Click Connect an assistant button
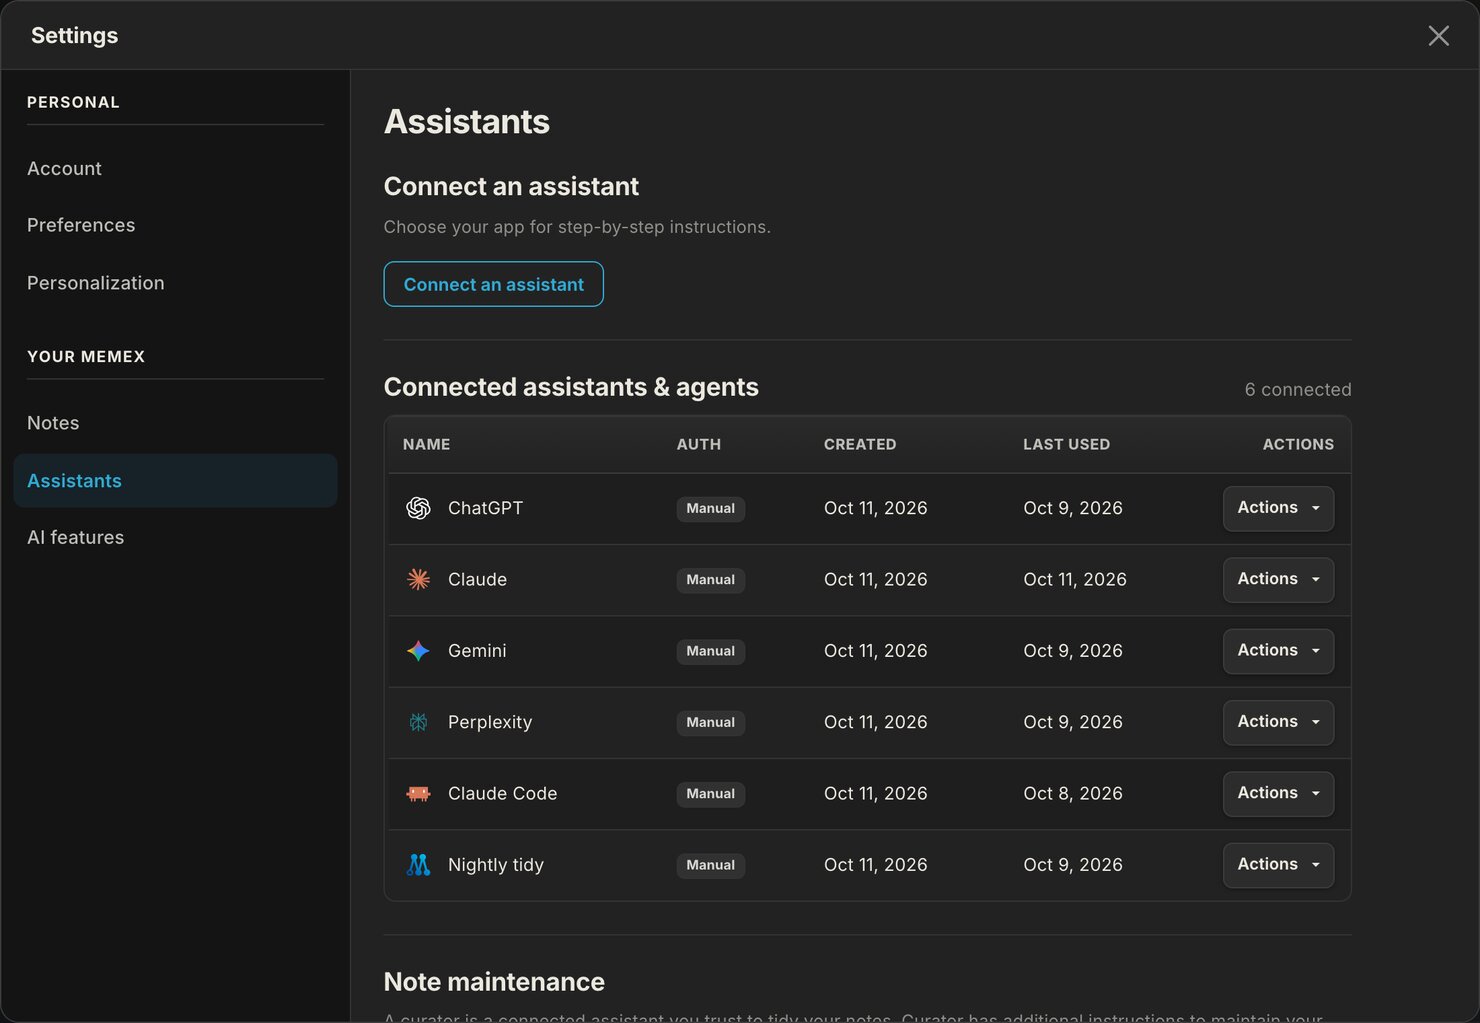This screenshot has width=1480, height=1023. click(x=493, y=284)
